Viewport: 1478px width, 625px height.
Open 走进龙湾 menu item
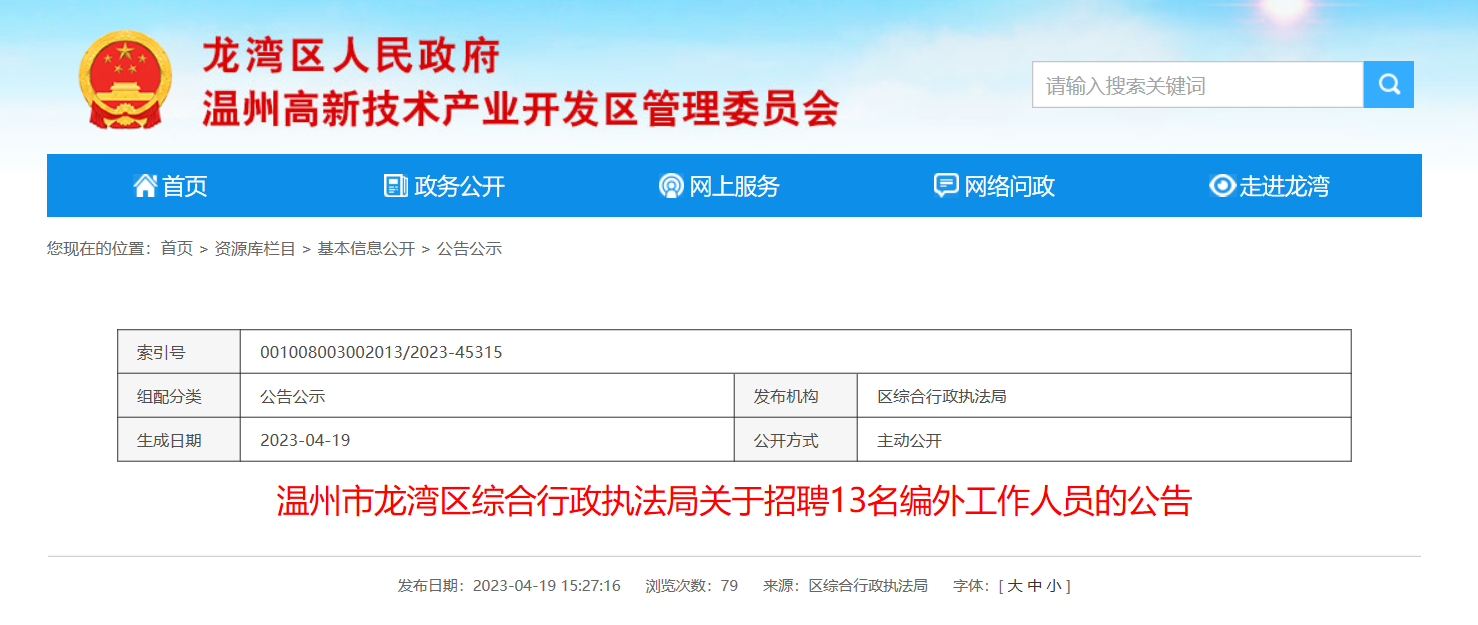click(1284, 186)
